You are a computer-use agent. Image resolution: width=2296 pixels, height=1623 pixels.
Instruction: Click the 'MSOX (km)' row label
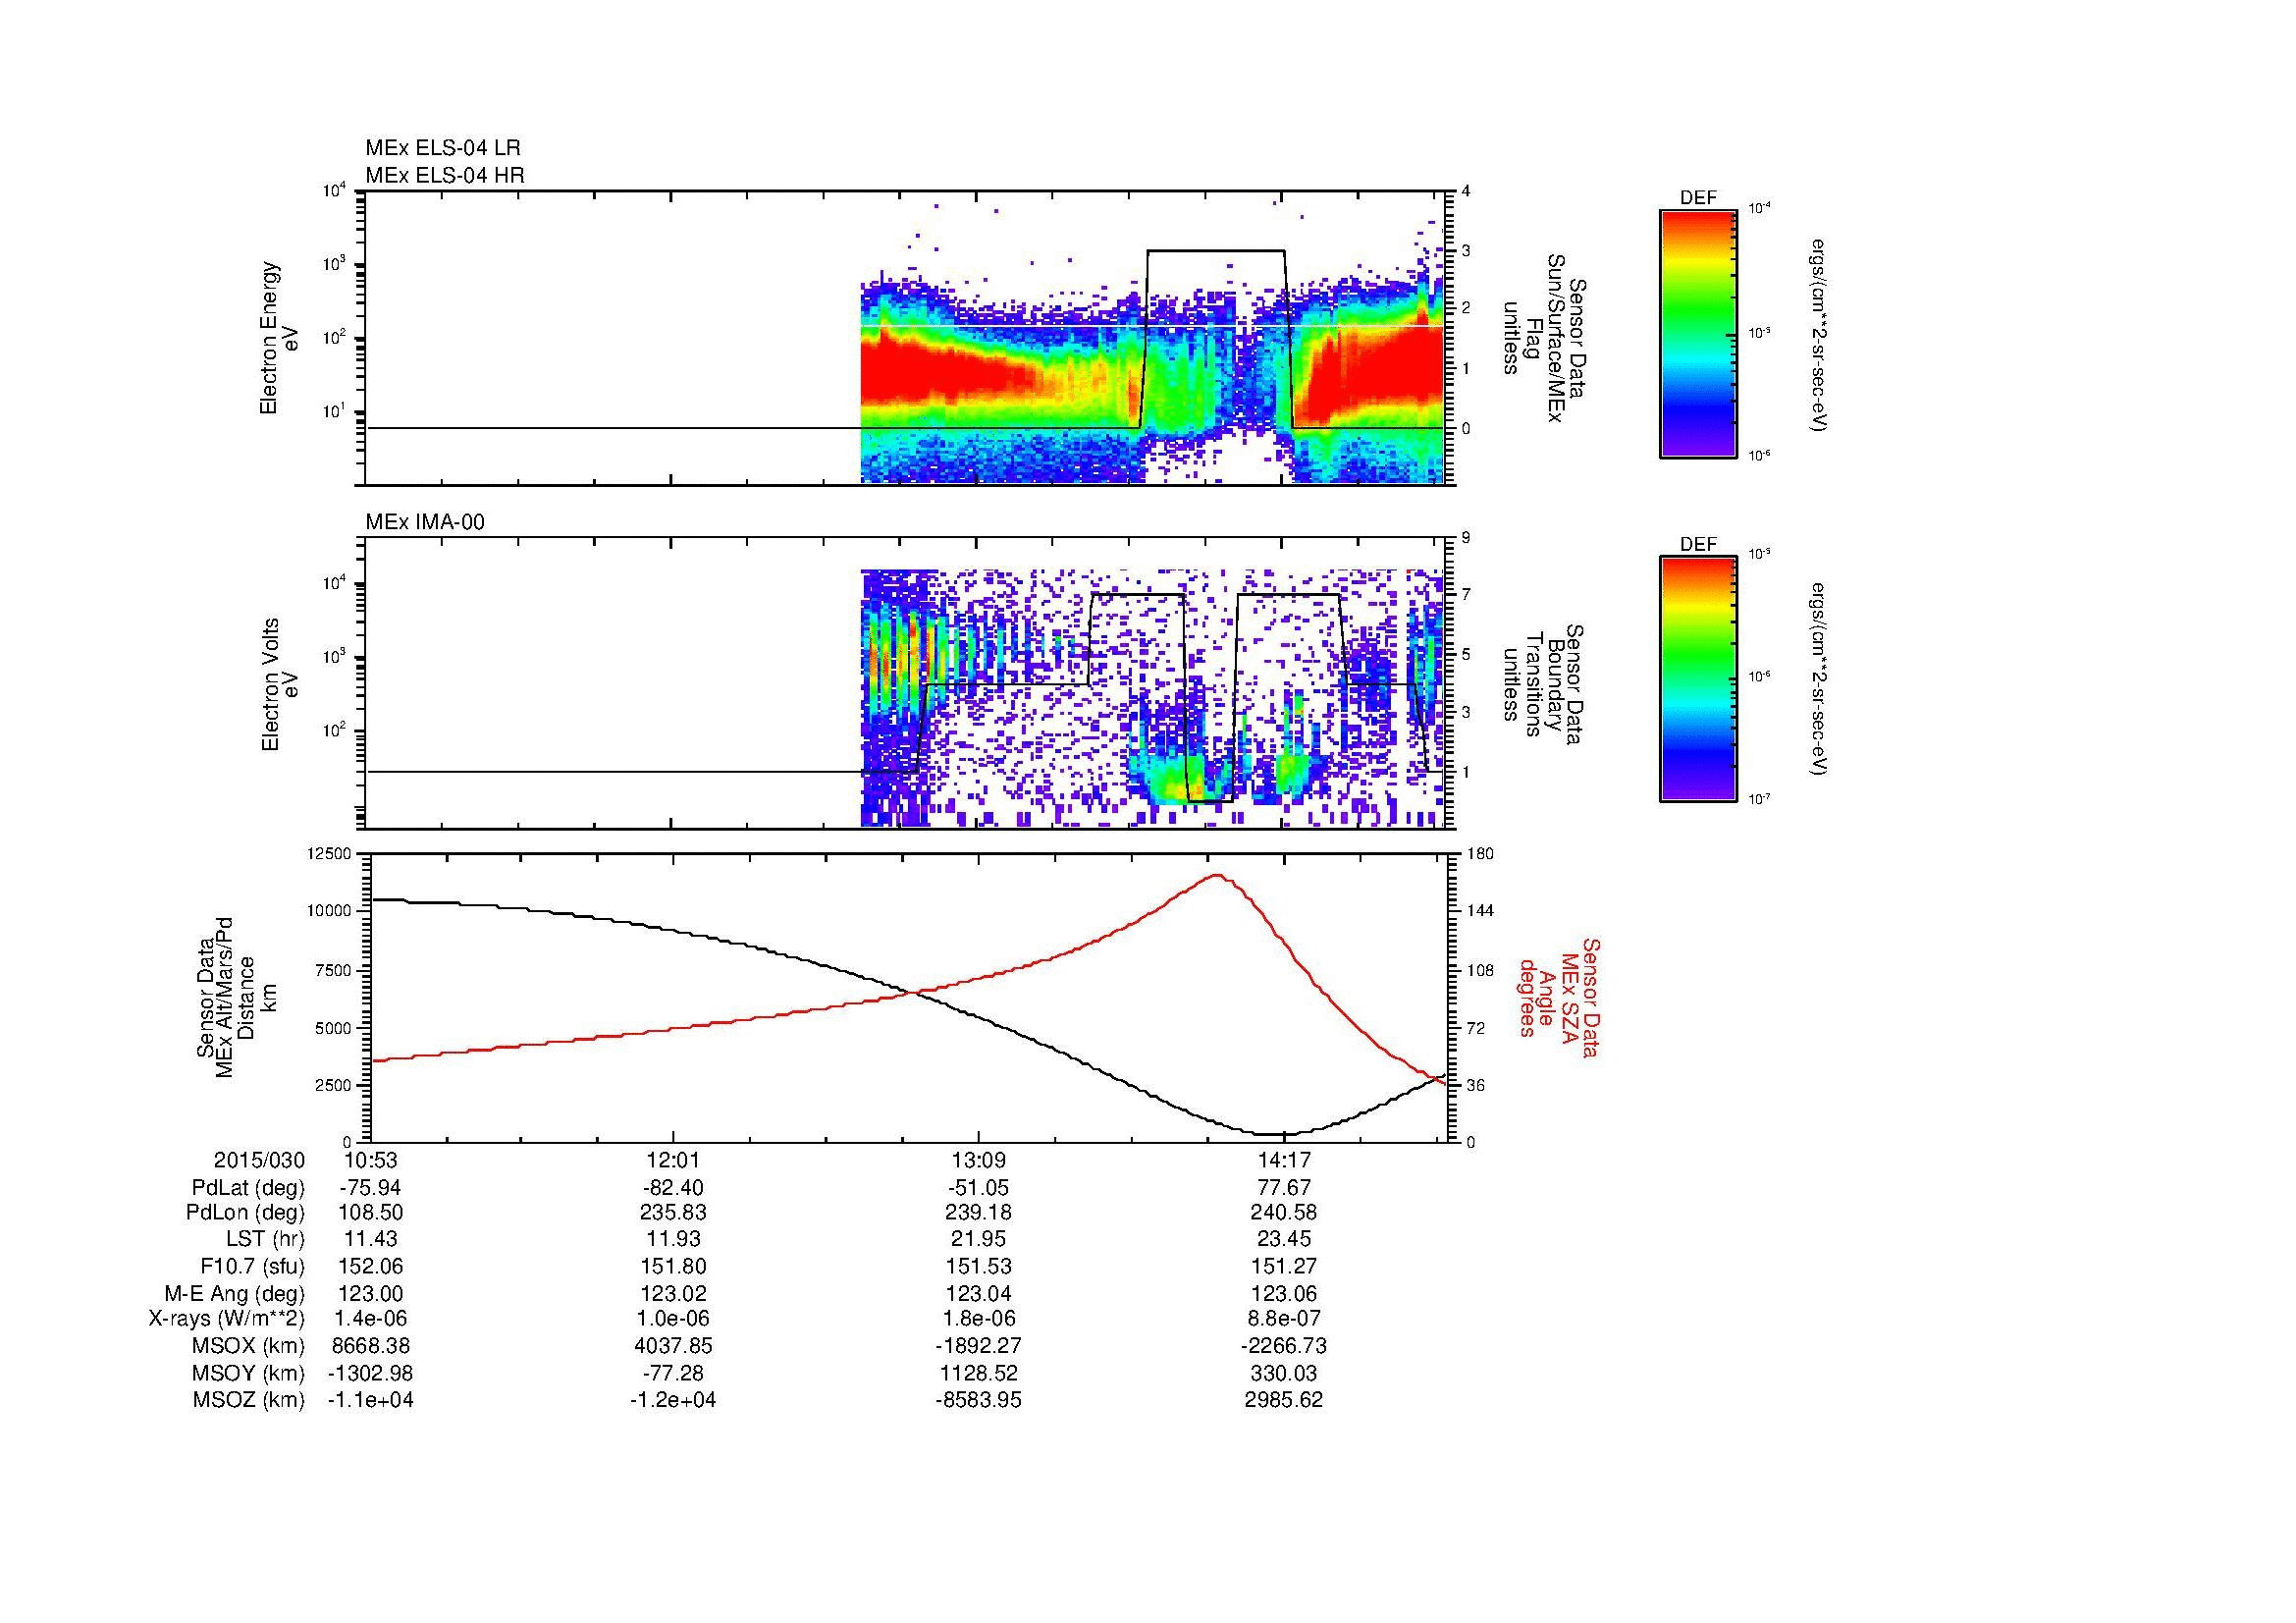[x=249, y=1346]
